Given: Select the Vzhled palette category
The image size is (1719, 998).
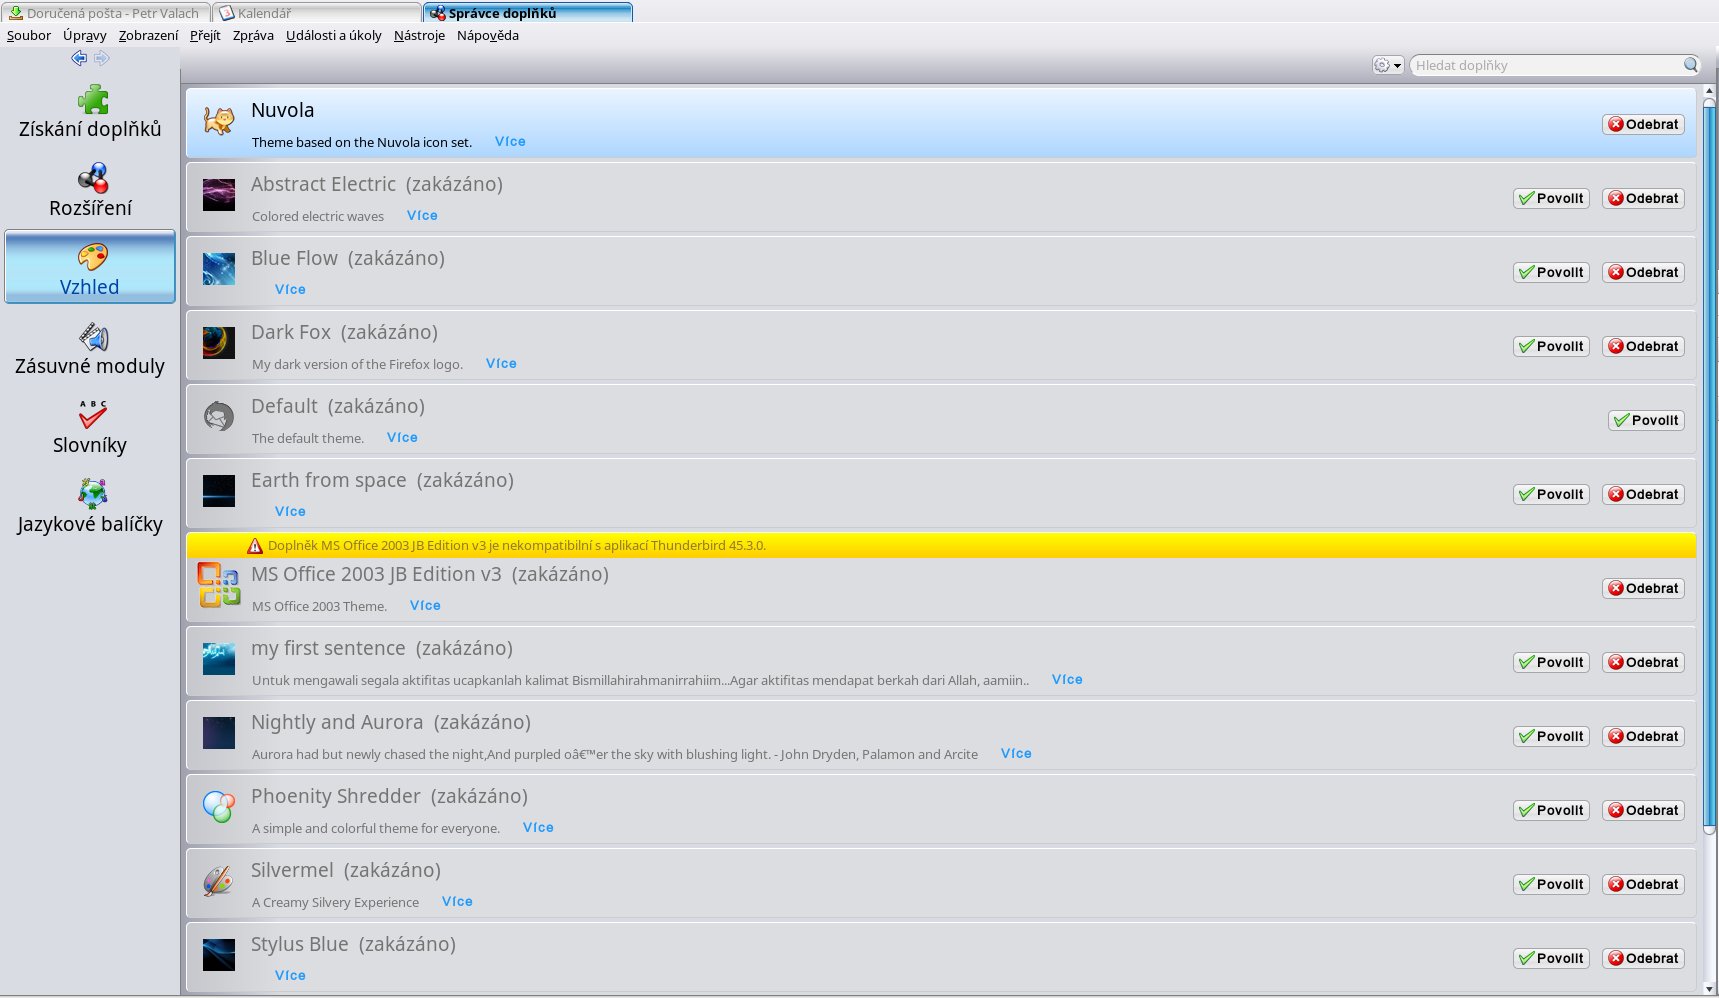Looking at the screenshot, I should click(x=90, y=267).
